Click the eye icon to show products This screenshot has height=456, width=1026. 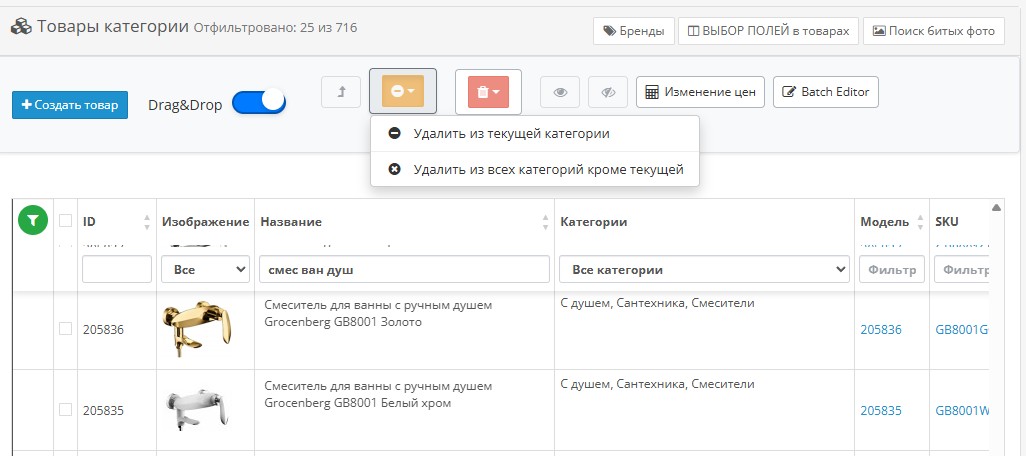pyautogui.click(x=560, y=92)
